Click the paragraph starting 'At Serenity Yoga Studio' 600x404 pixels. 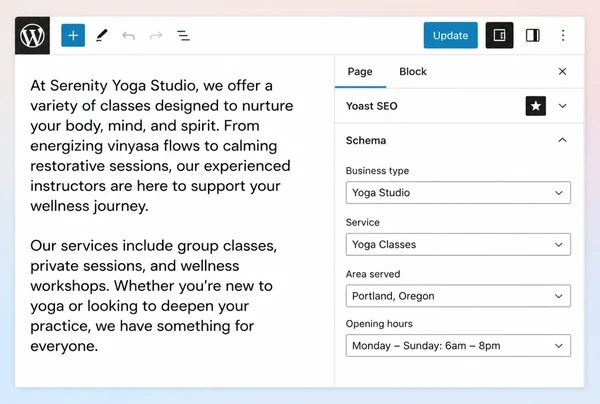coord(162,146)
